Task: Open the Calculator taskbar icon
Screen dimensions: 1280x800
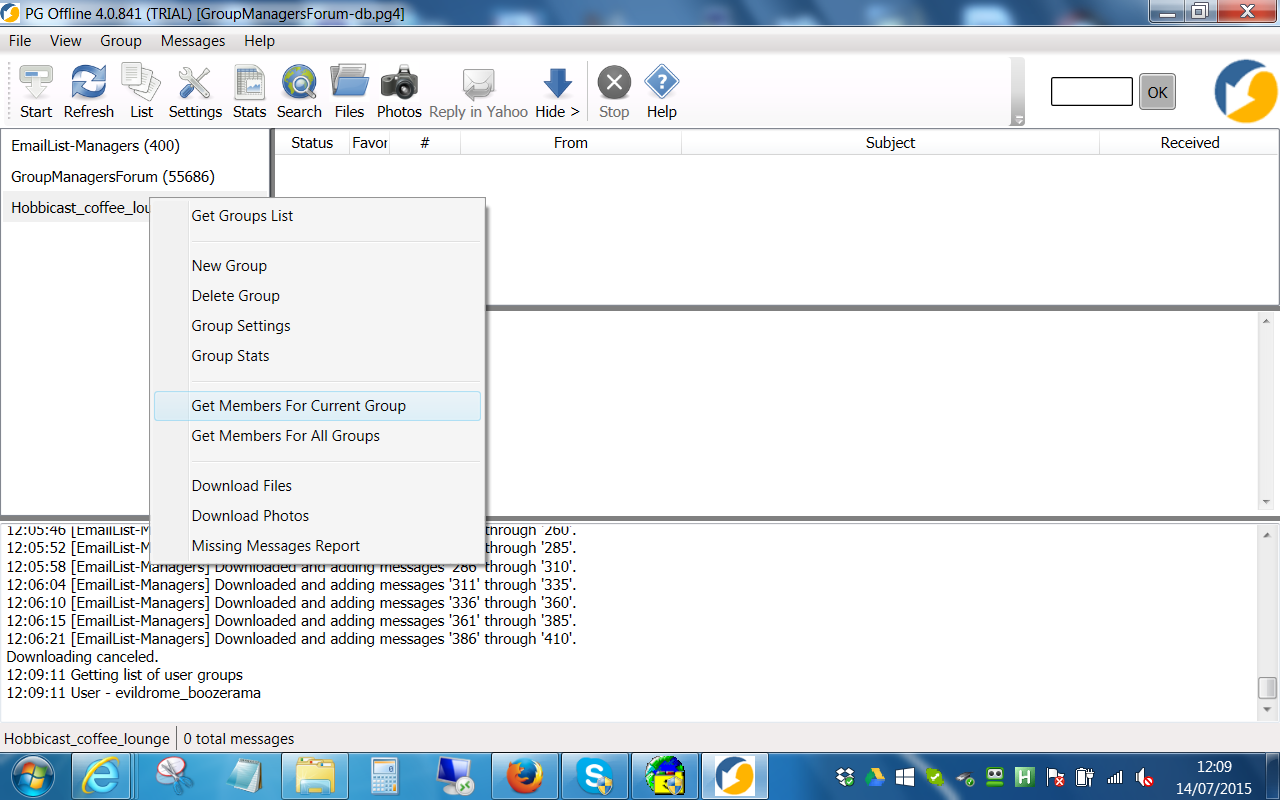Action: (x=385, y=776)
